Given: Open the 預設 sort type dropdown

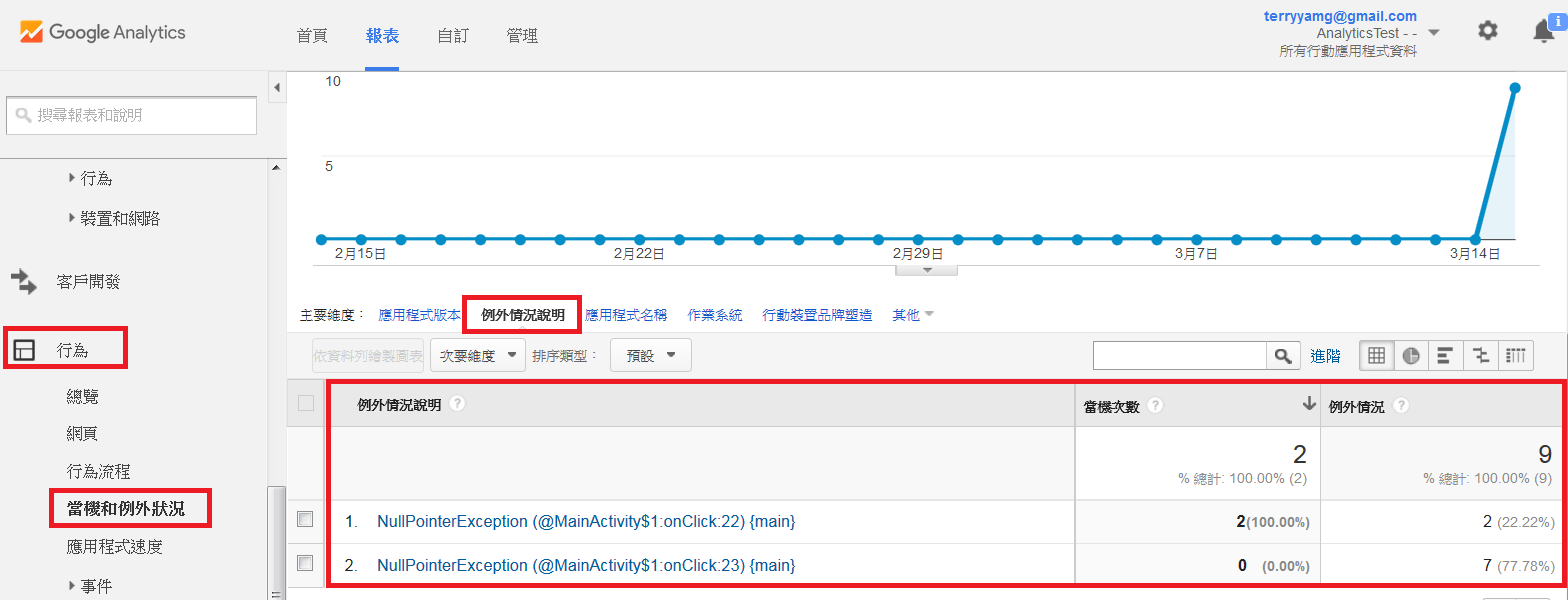Looking at the screenshot, I should (x=650, y=355).
